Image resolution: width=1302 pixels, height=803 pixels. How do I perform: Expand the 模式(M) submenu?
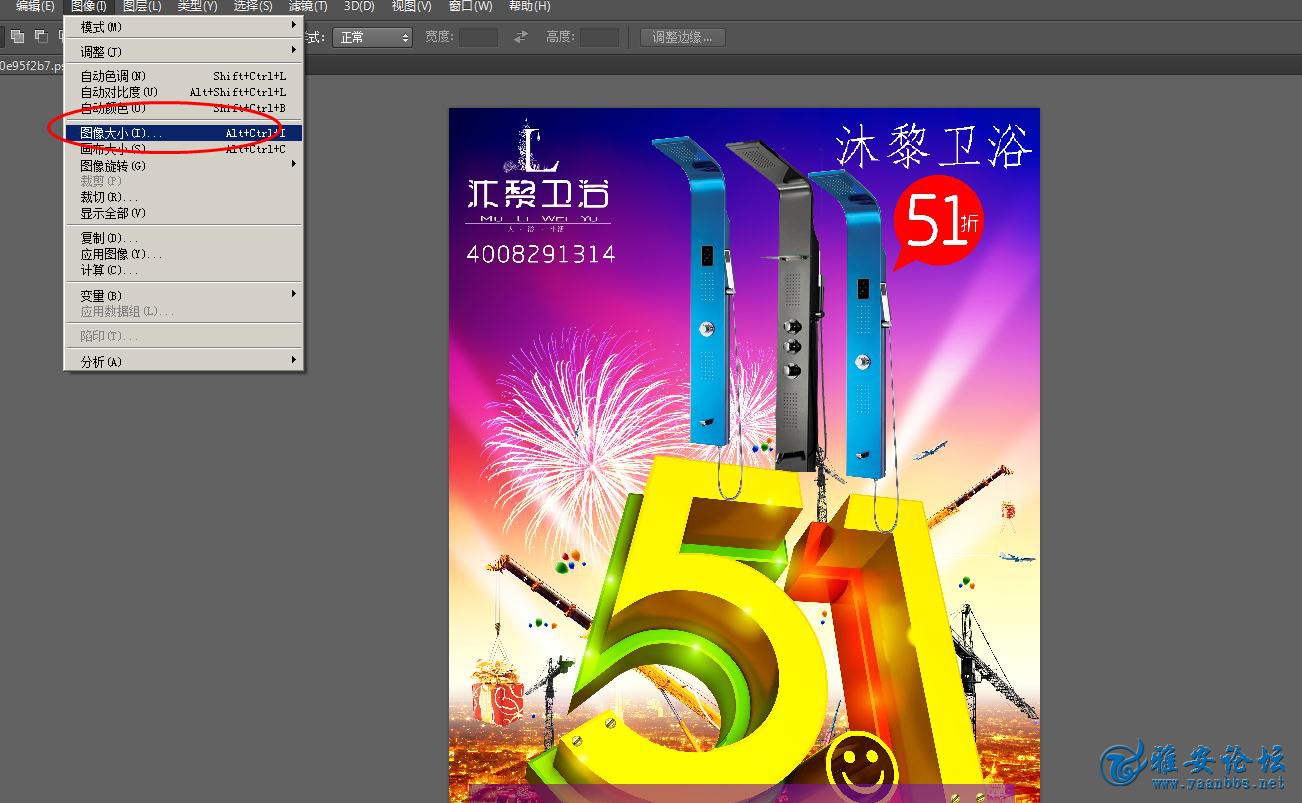coord(184,27)
